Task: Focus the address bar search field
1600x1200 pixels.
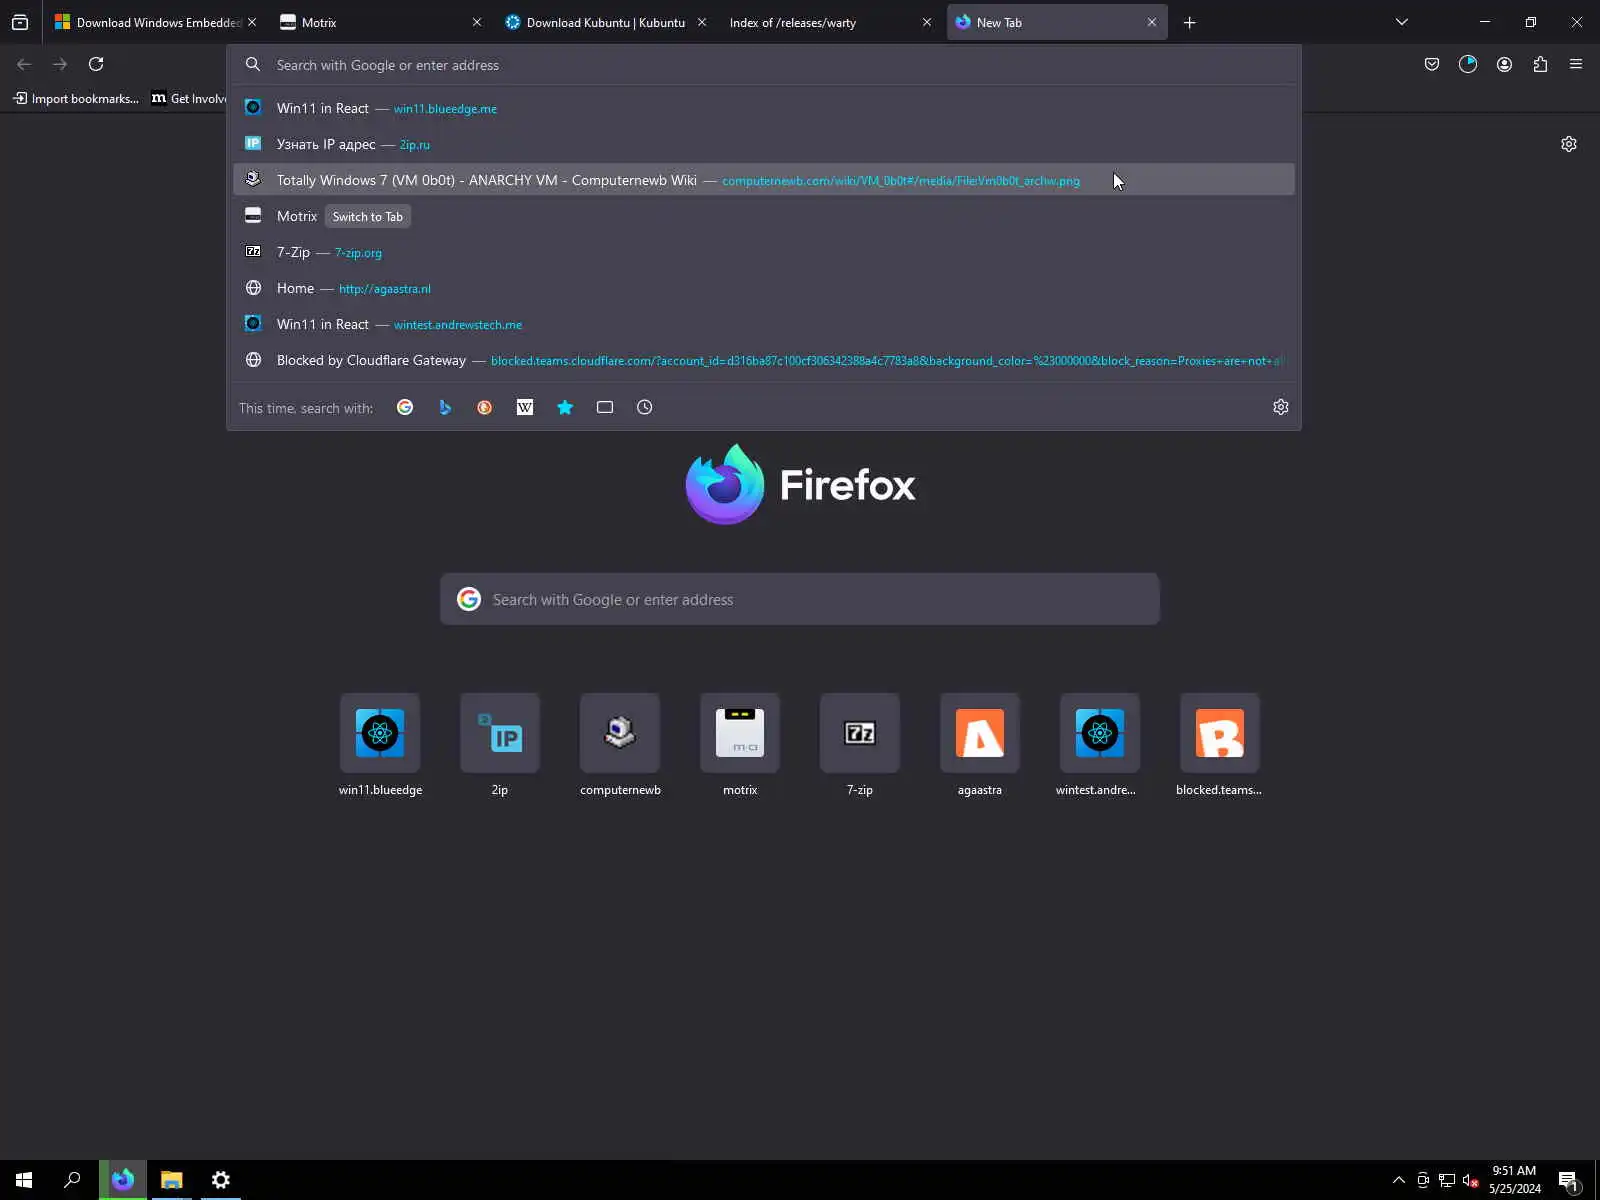Action: point(764,65)
